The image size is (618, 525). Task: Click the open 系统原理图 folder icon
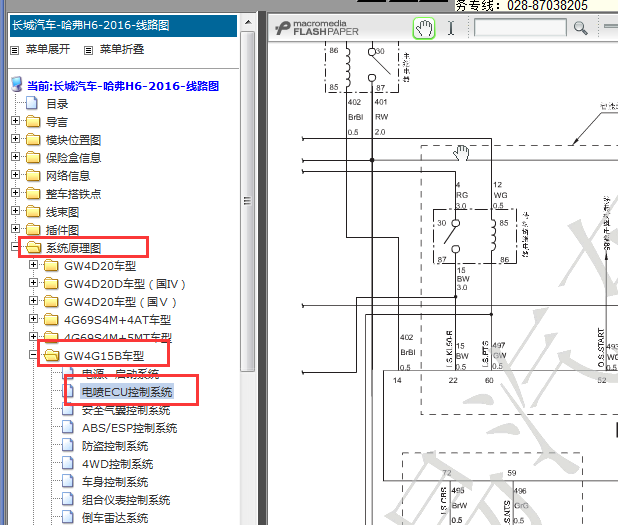tap(34, 248)
